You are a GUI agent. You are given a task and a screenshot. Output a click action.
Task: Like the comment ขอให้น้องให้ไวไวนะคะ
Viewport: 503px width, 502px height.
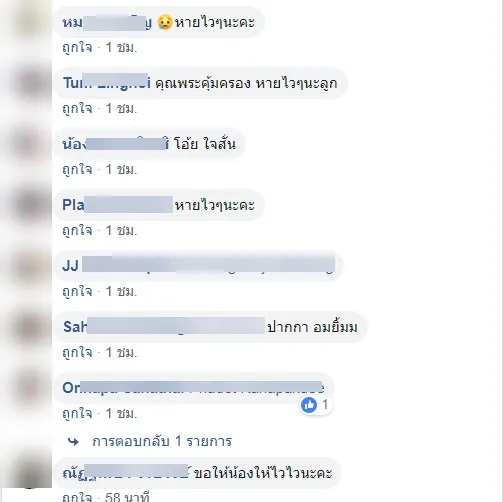point(77,497)
